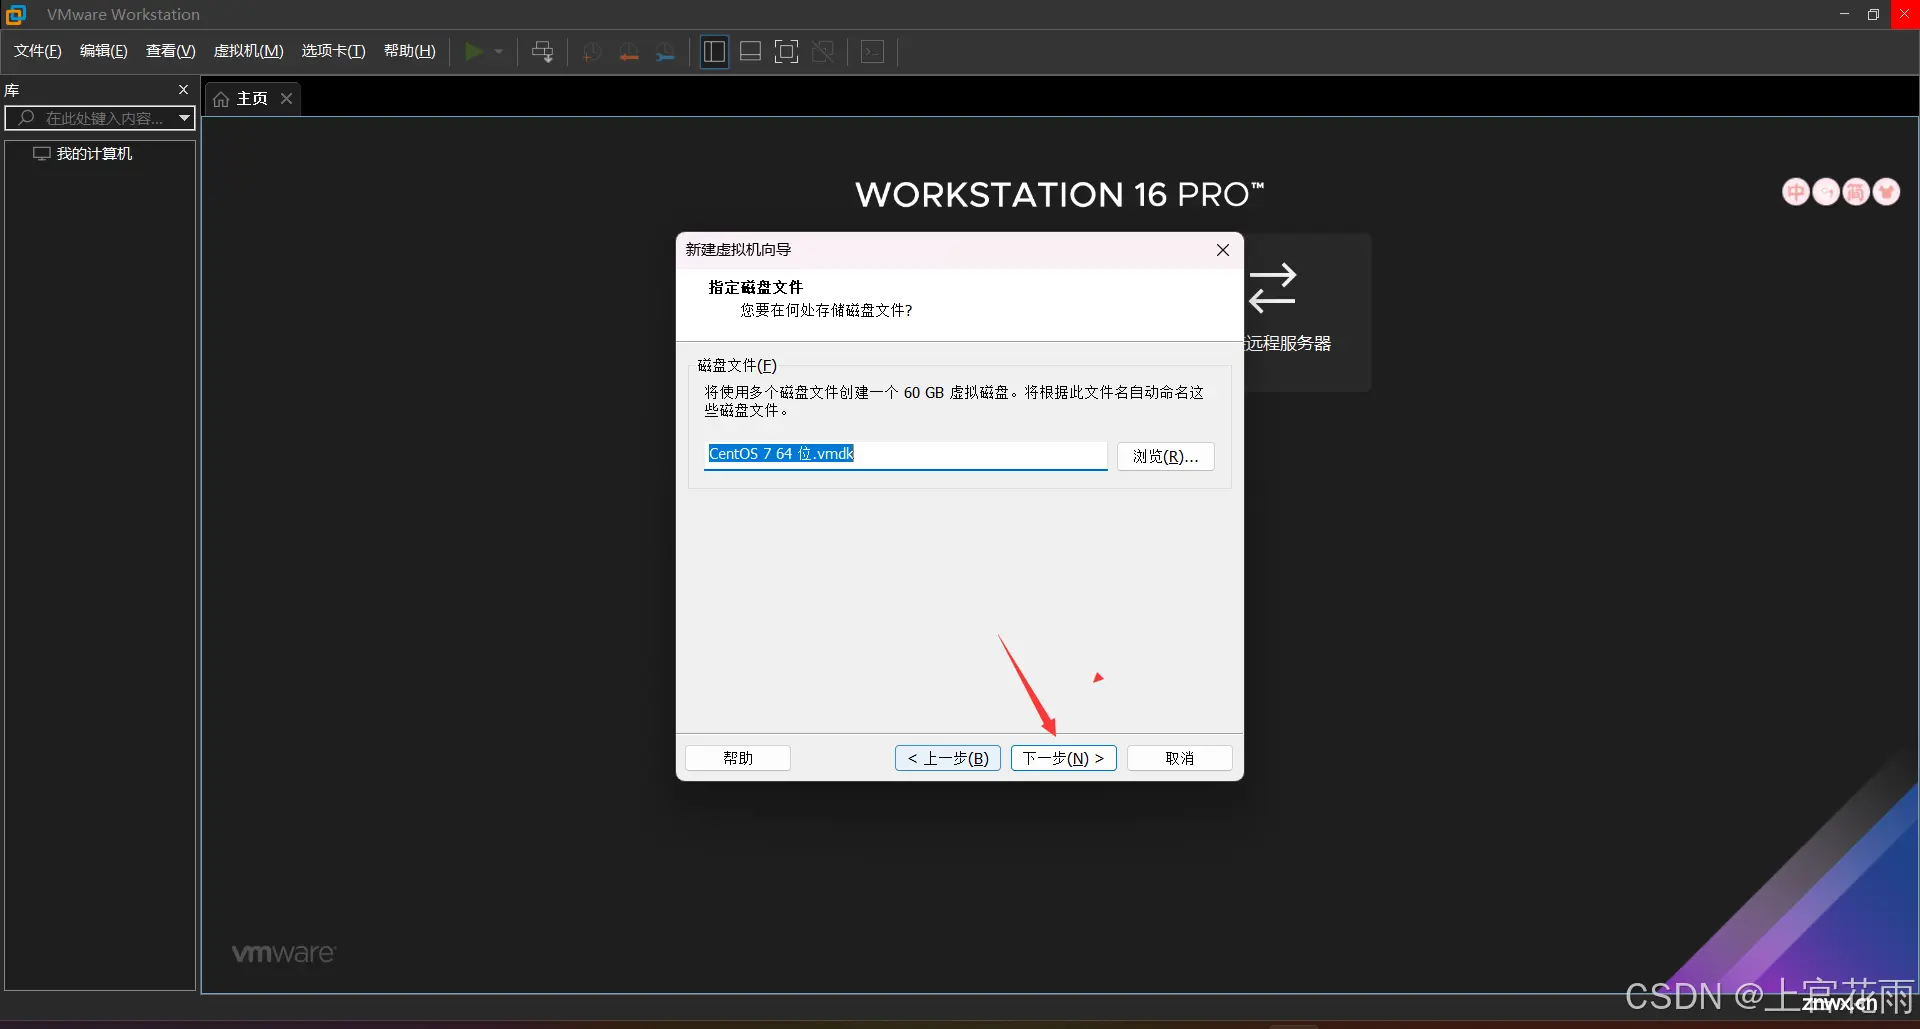Open the 文件(F) menu
This screenshot has width=1920, height=1029.
point(38,51)
